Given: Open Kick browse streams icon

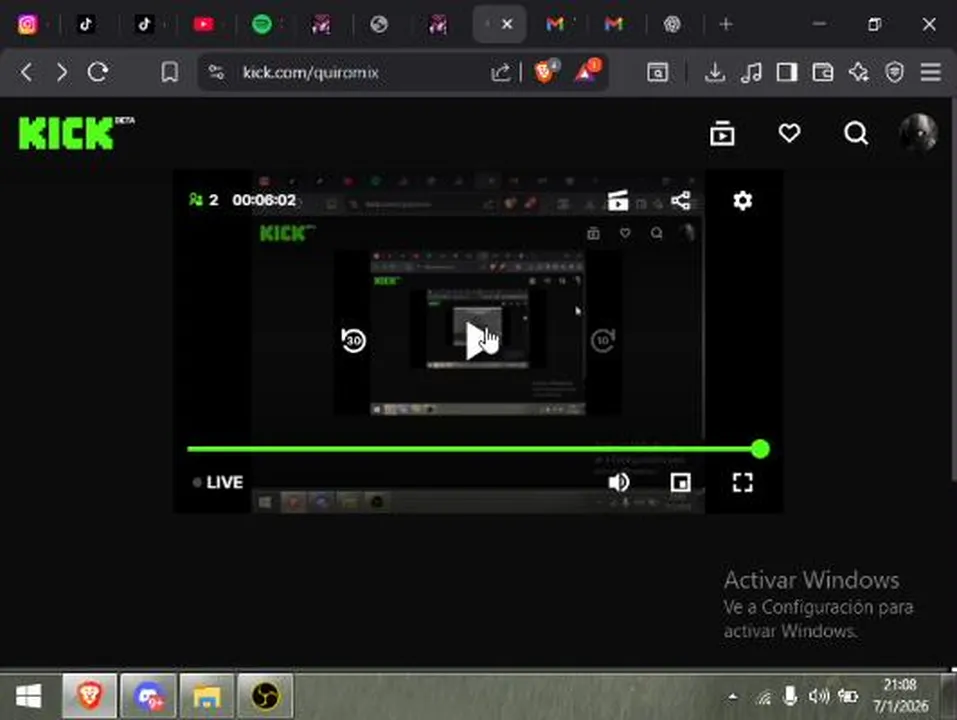Looking at the screenshot, I should 722,133.
